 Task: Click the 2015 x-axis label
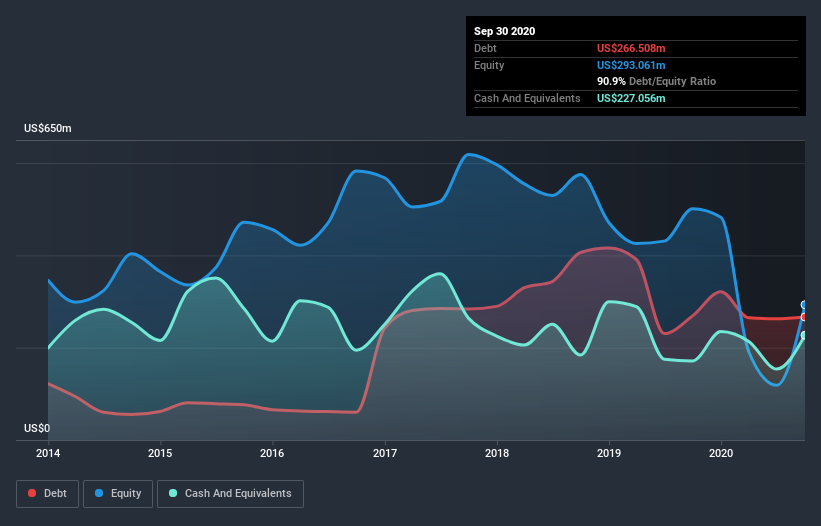pyautogui.click(x=160, y=453)
